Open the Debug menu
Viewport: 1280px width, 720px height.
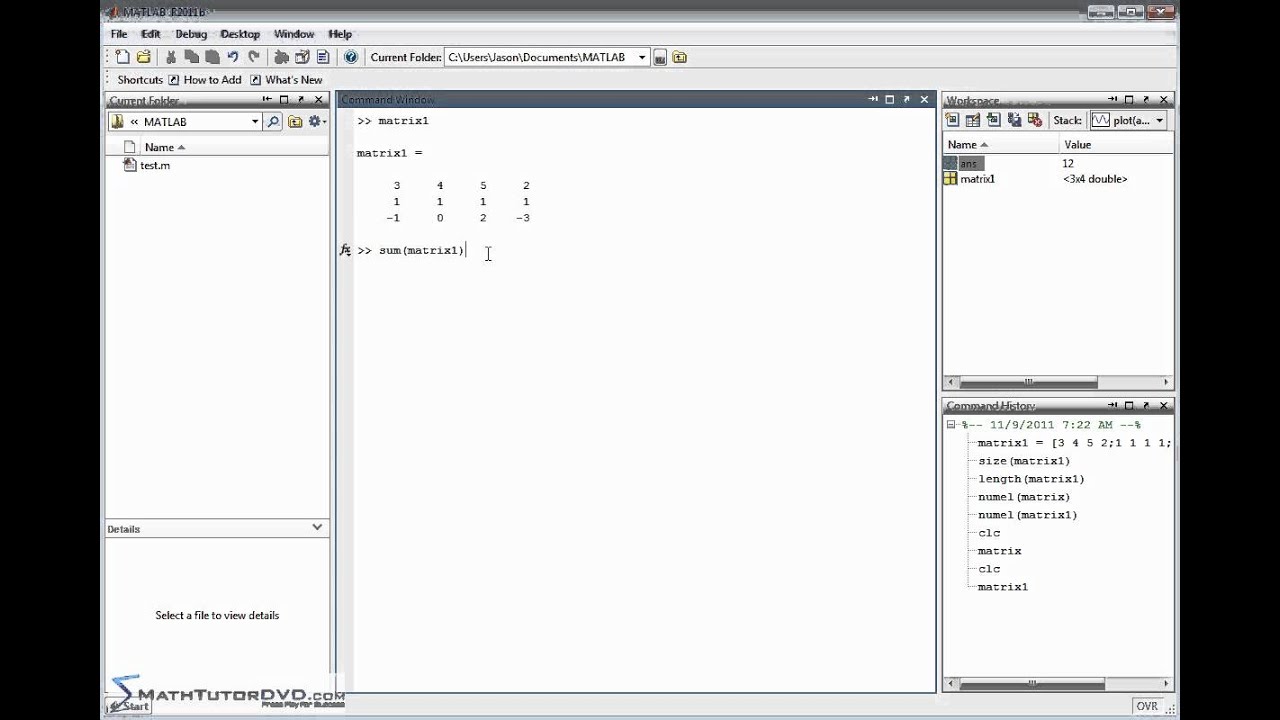pos(191,34)
